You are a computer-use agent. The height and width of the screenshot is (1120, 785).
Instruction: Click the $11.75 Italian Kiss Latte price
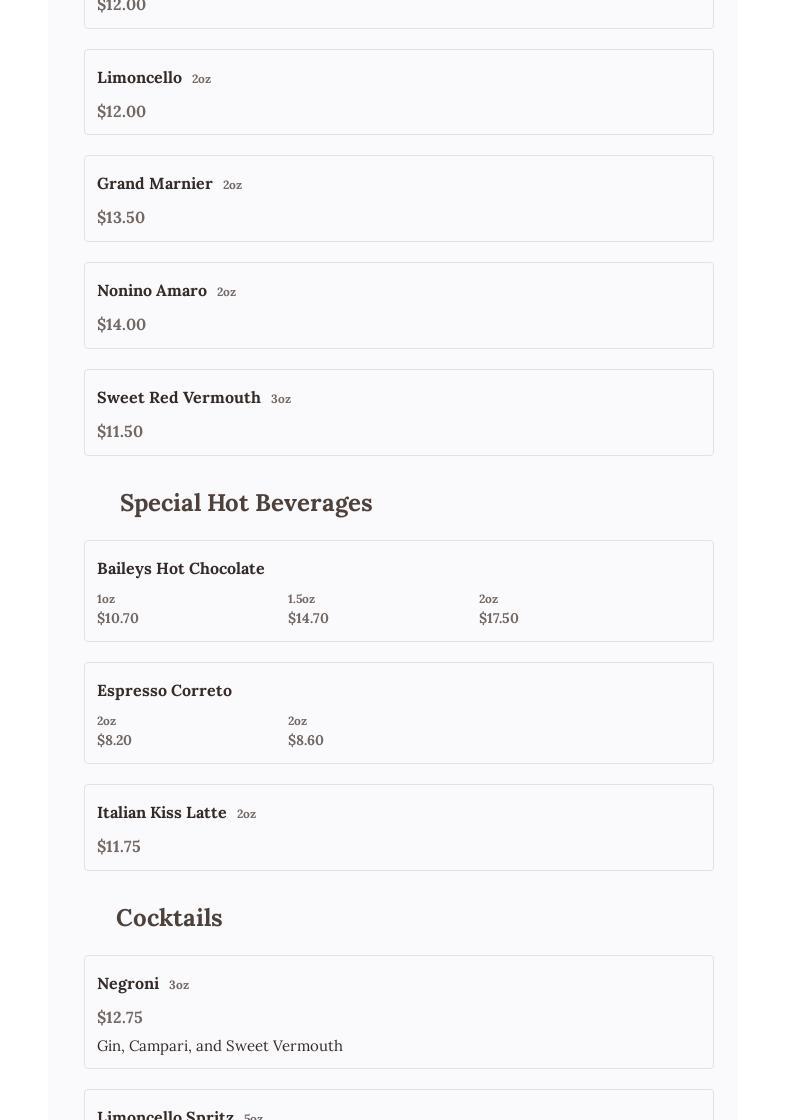(119, 847)
